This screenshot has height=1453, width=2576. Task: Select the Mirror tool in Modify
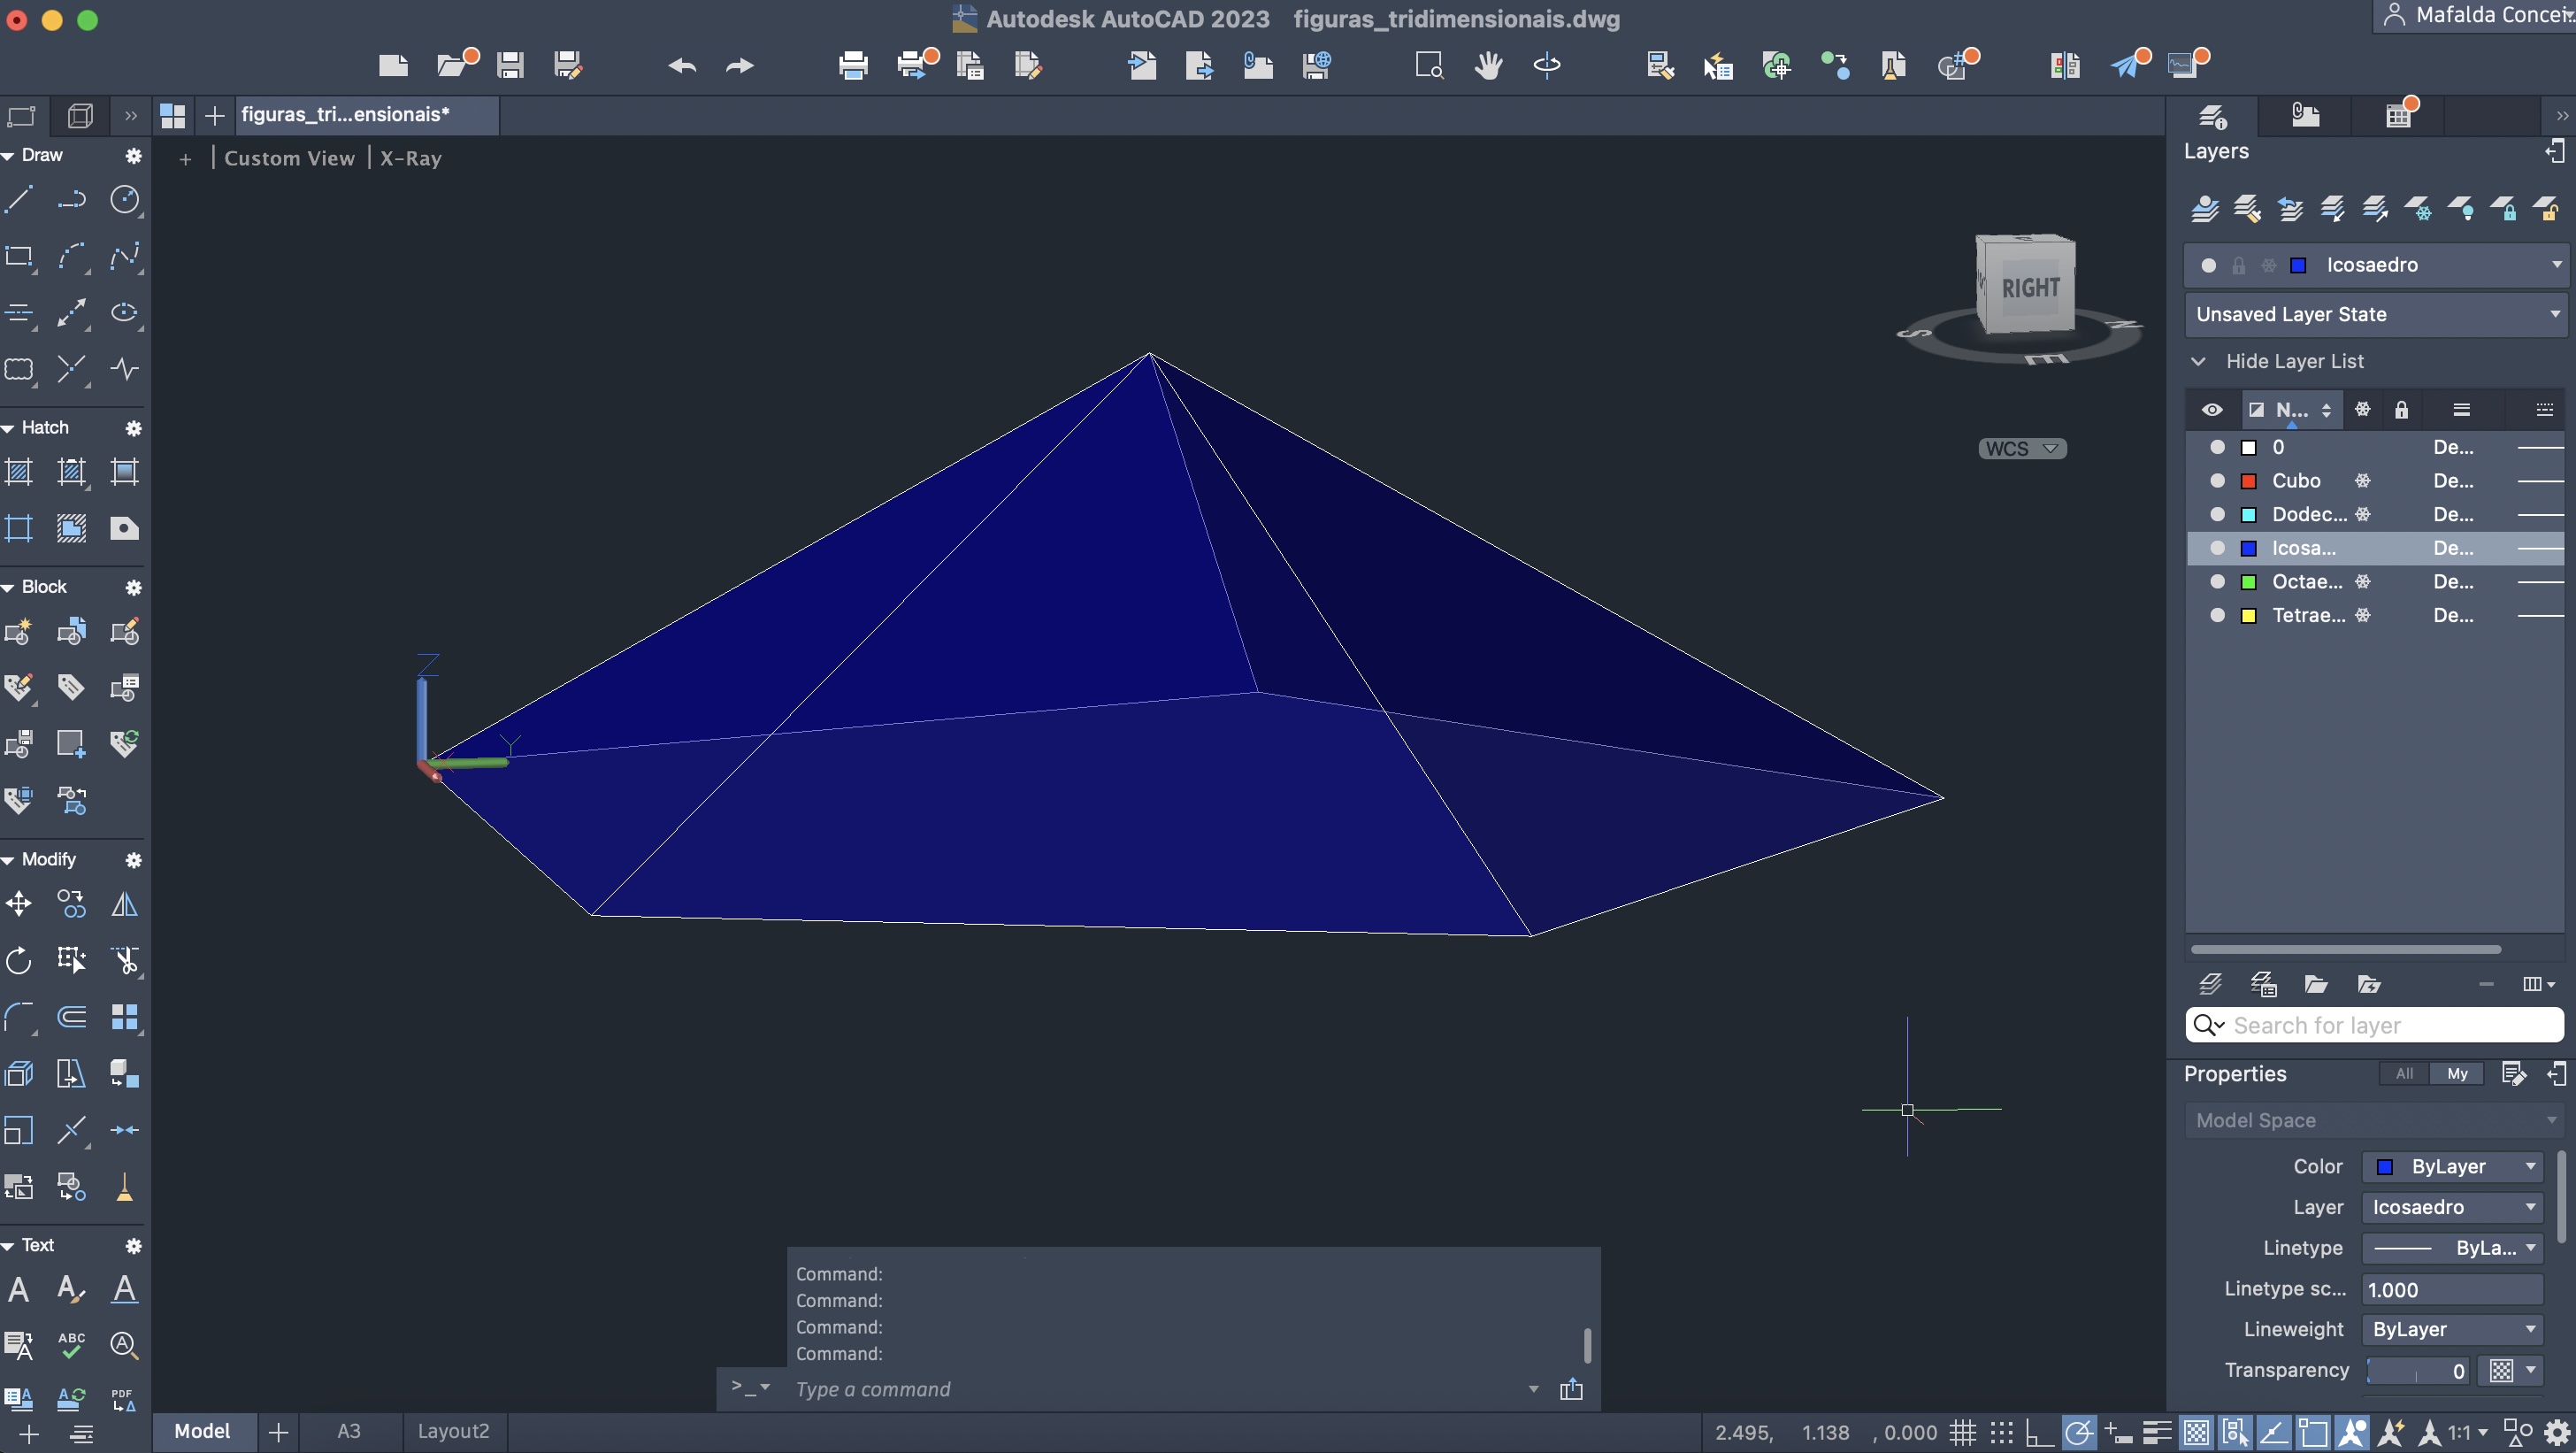coord(124,904)
